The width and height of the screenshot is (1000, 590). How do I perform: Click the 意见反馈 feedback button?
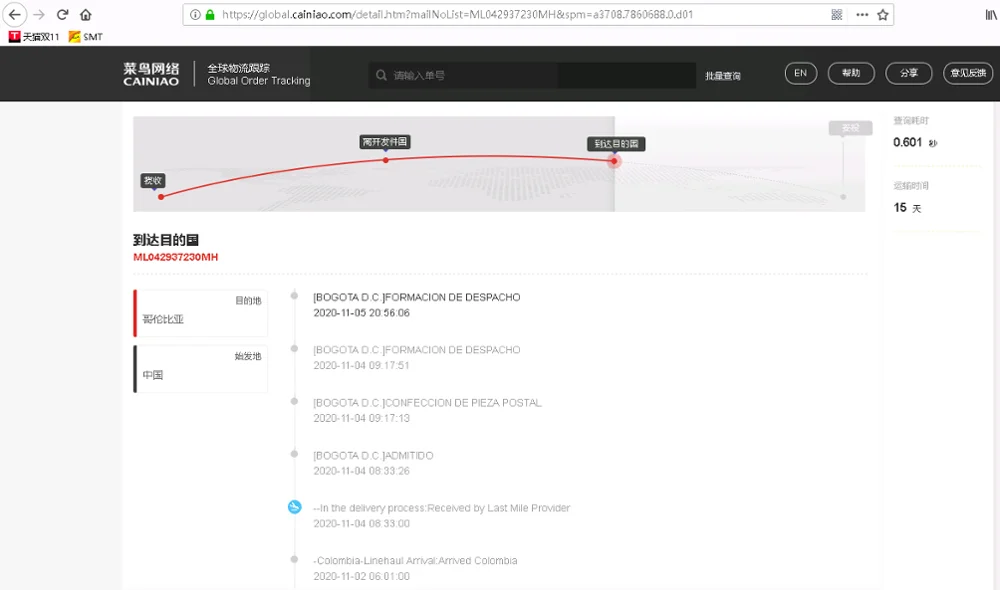point(968,73)
